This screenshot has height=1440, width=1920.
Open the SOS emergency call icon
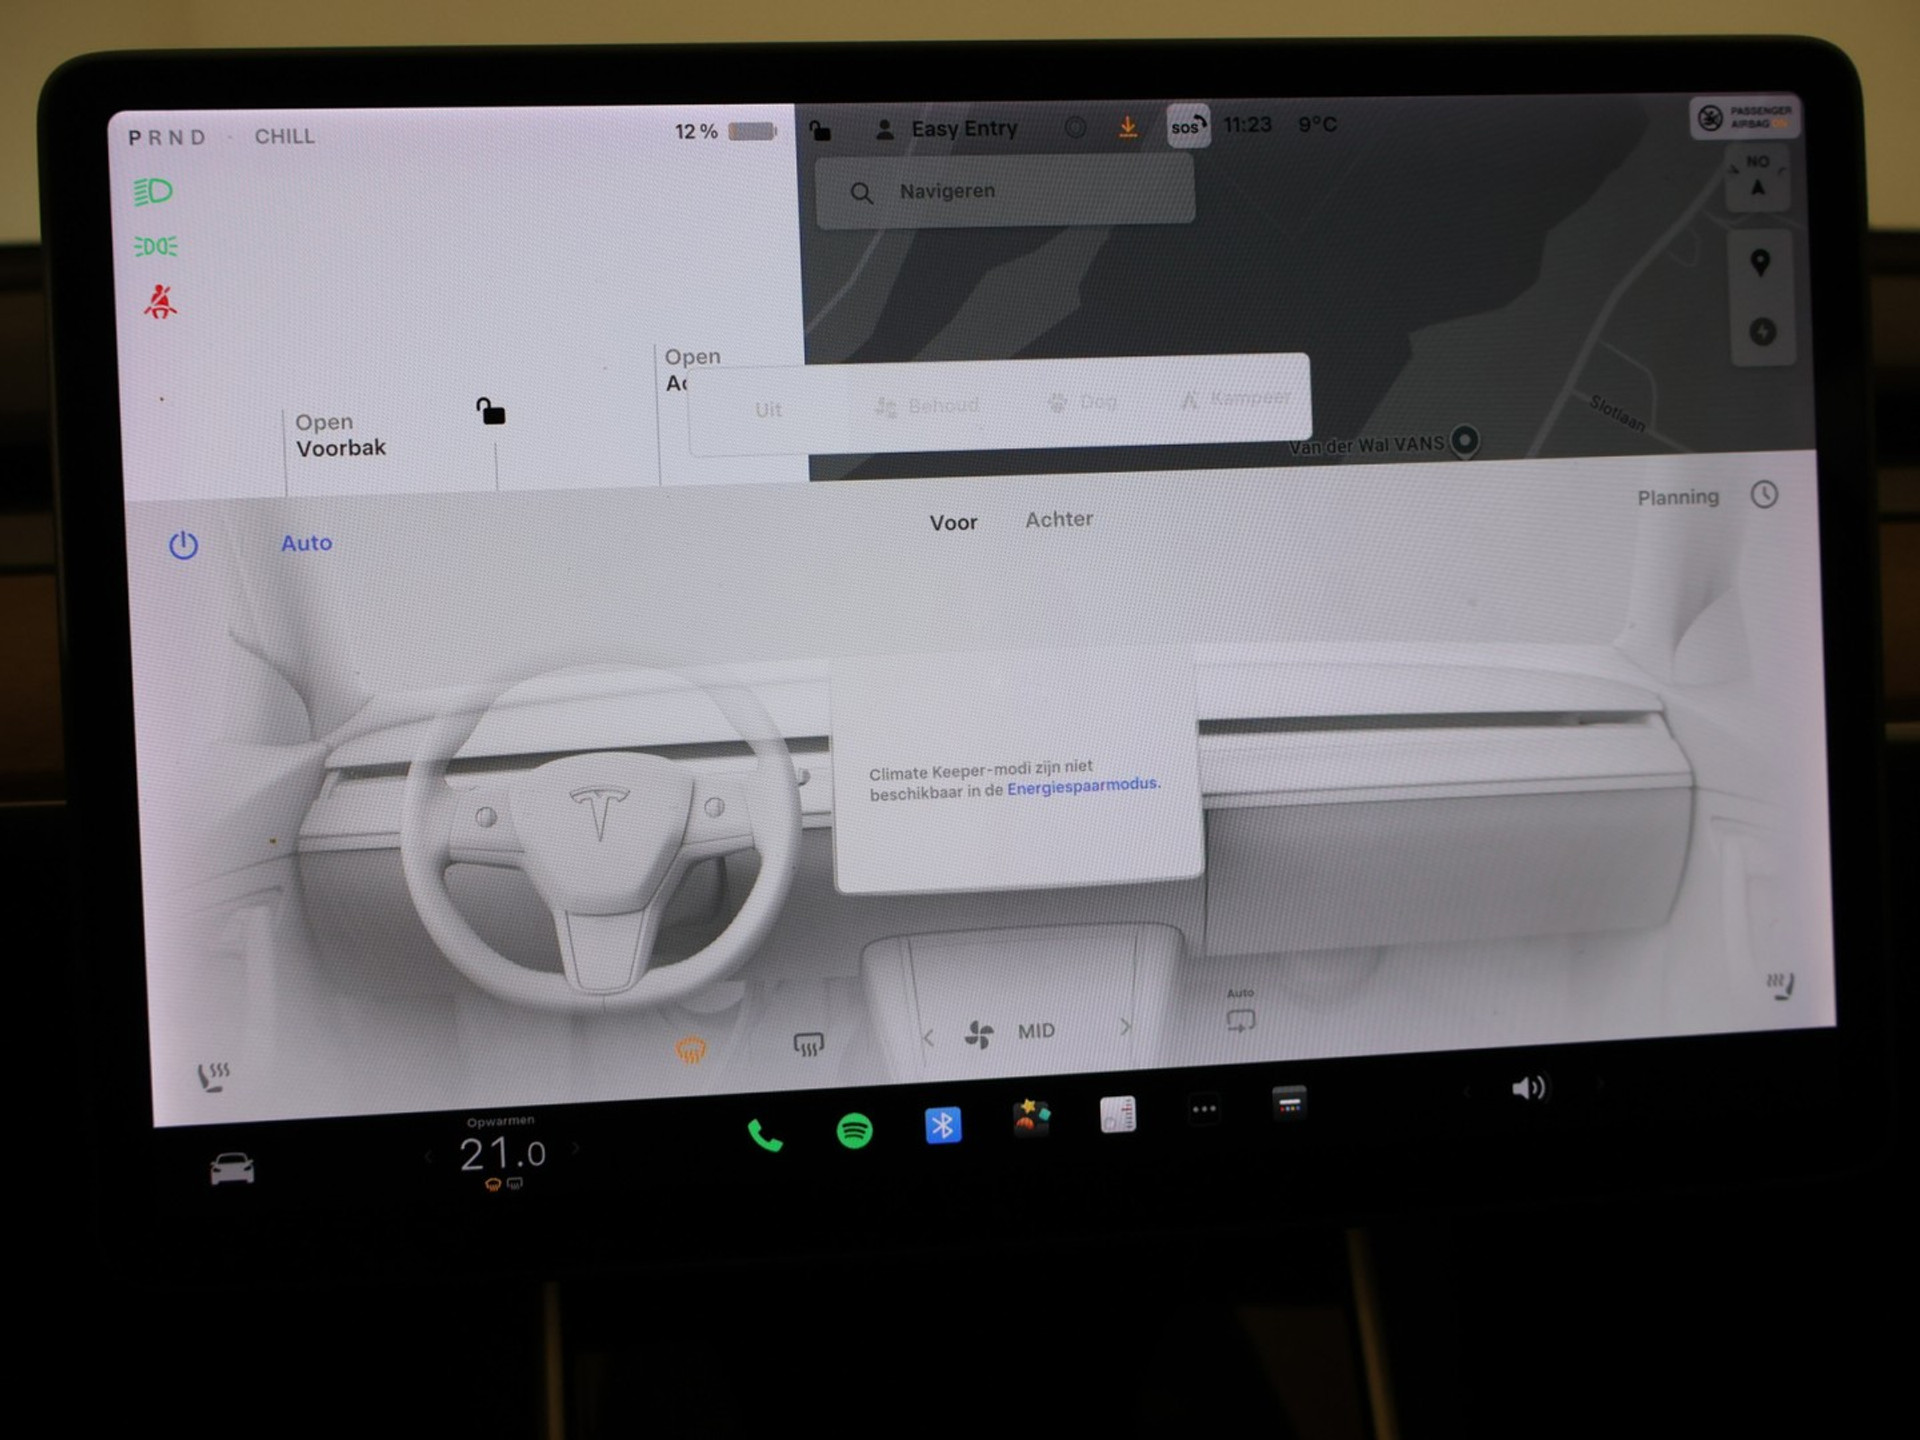click(1188, 127)
